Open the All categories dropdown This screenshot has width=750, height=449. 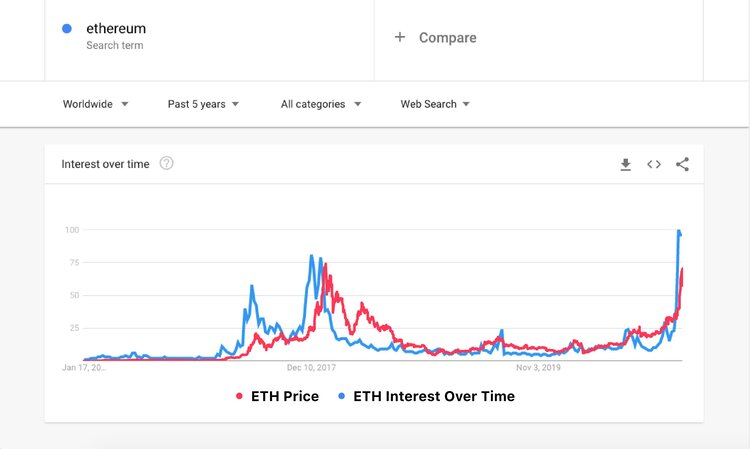[320, 104]
